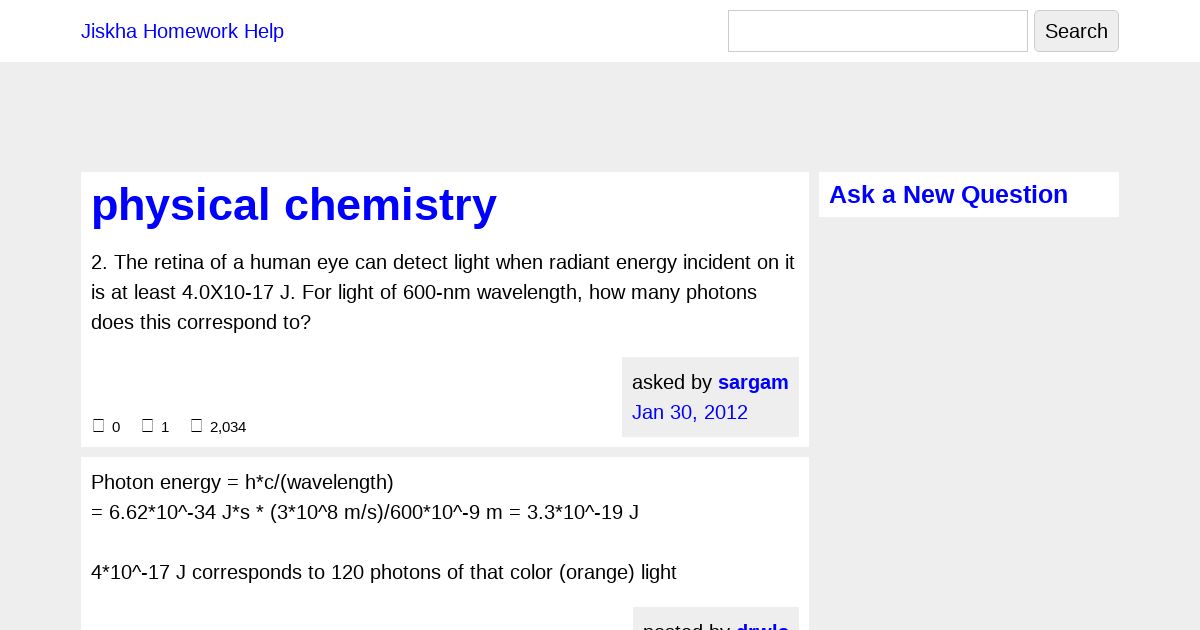
Task: Click the icon box beside count 1
Action: [147, 426]
